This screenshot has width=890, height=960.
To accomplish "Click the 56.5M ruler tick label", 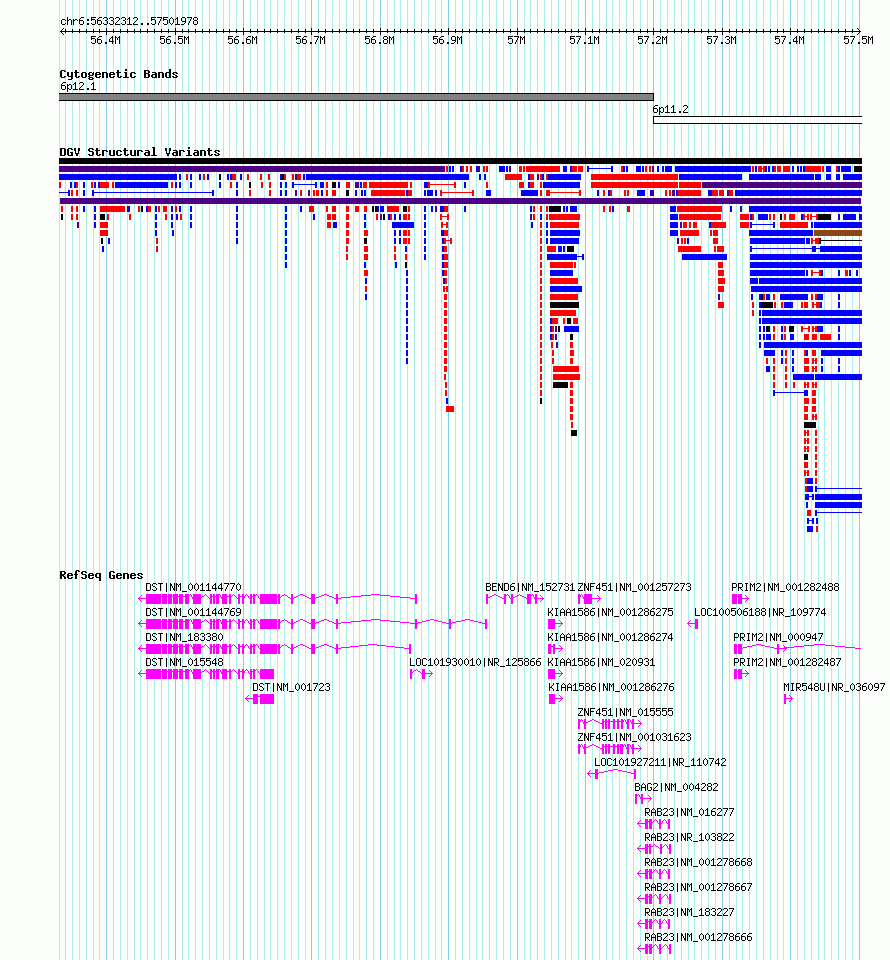I will (x=174, y=40).
